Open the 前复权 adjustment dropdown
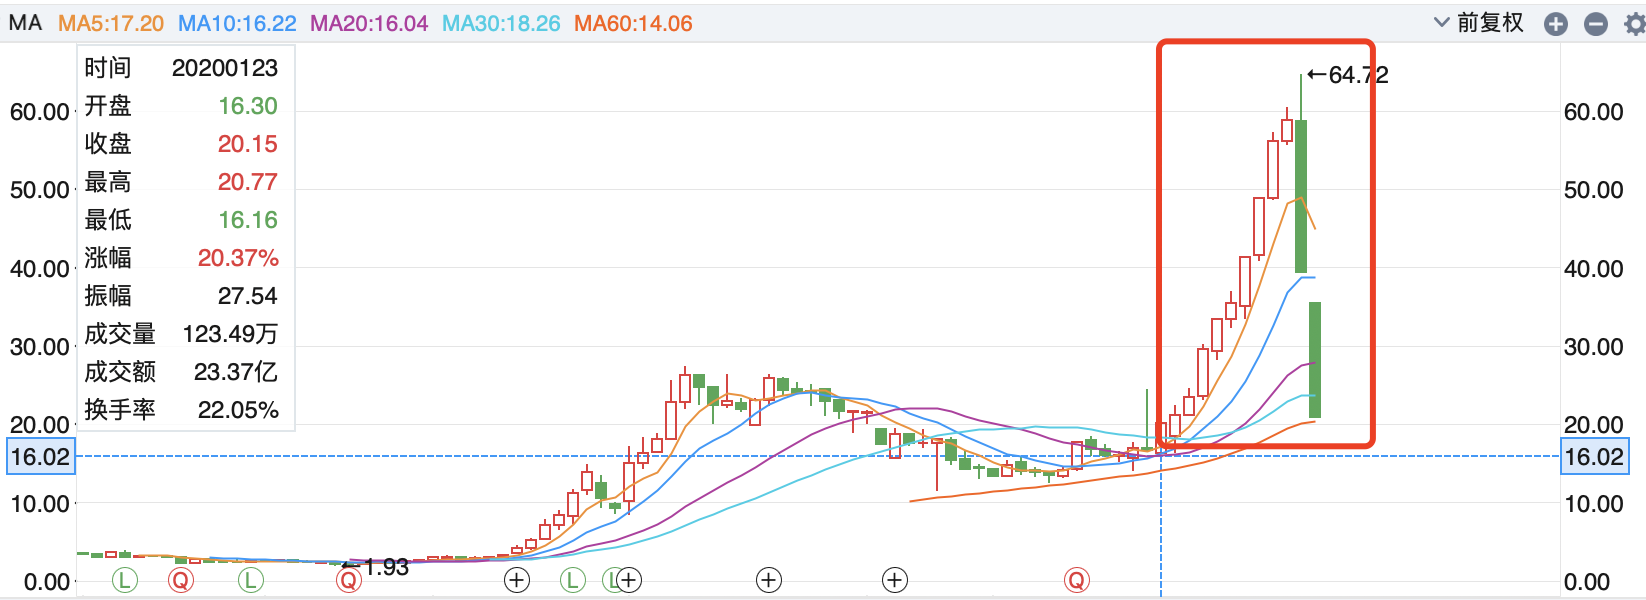1646x600 pixels. click(x=1478, y=23)
